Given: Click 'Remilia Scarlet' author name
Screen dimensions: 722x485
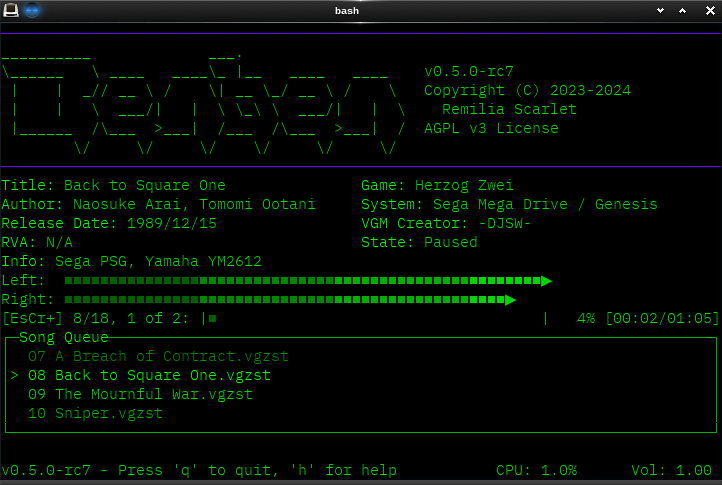Looking at the screenshot, I should tap(509, 109).
